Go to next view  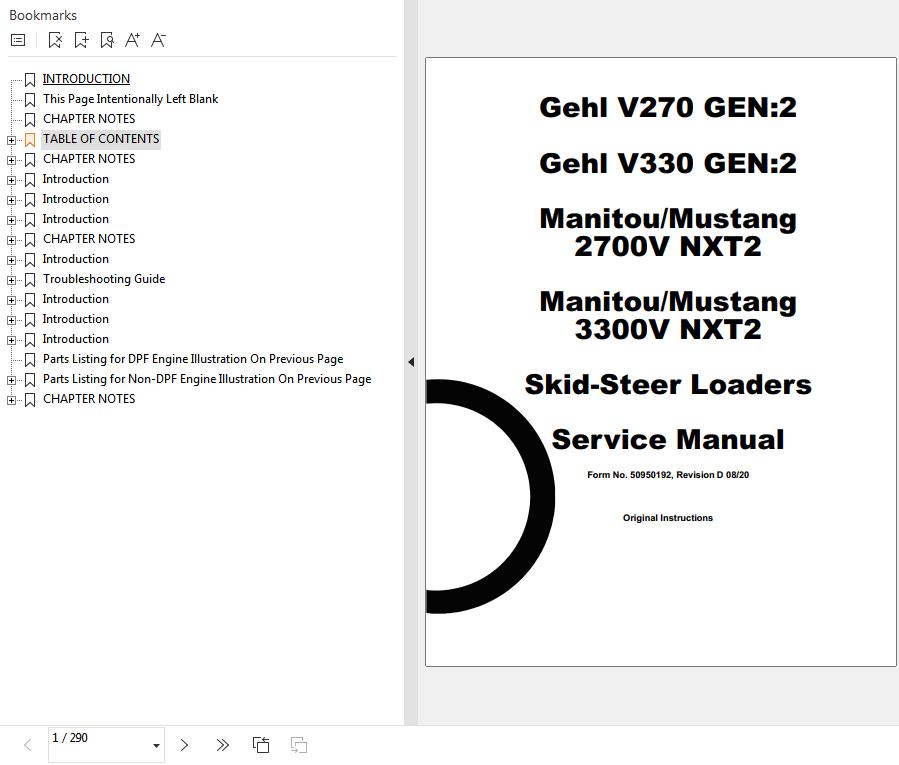299,745
